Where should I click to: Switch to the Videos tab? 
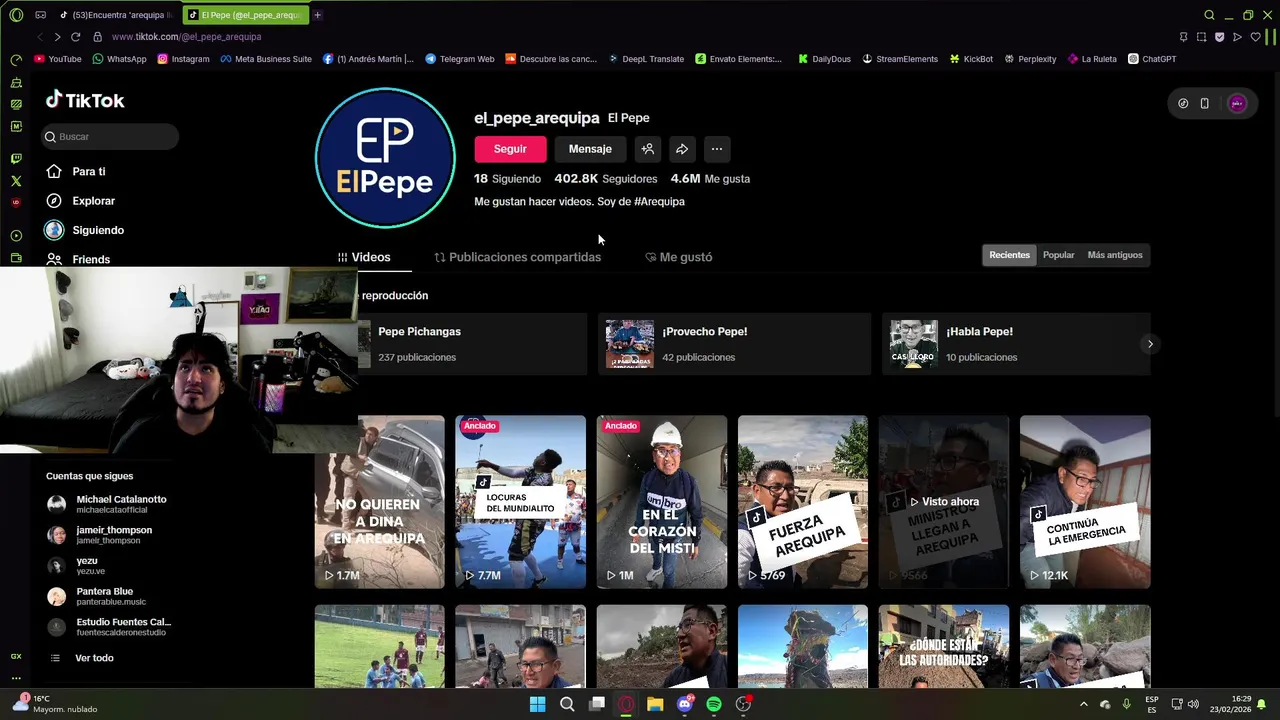pos(364,257)
